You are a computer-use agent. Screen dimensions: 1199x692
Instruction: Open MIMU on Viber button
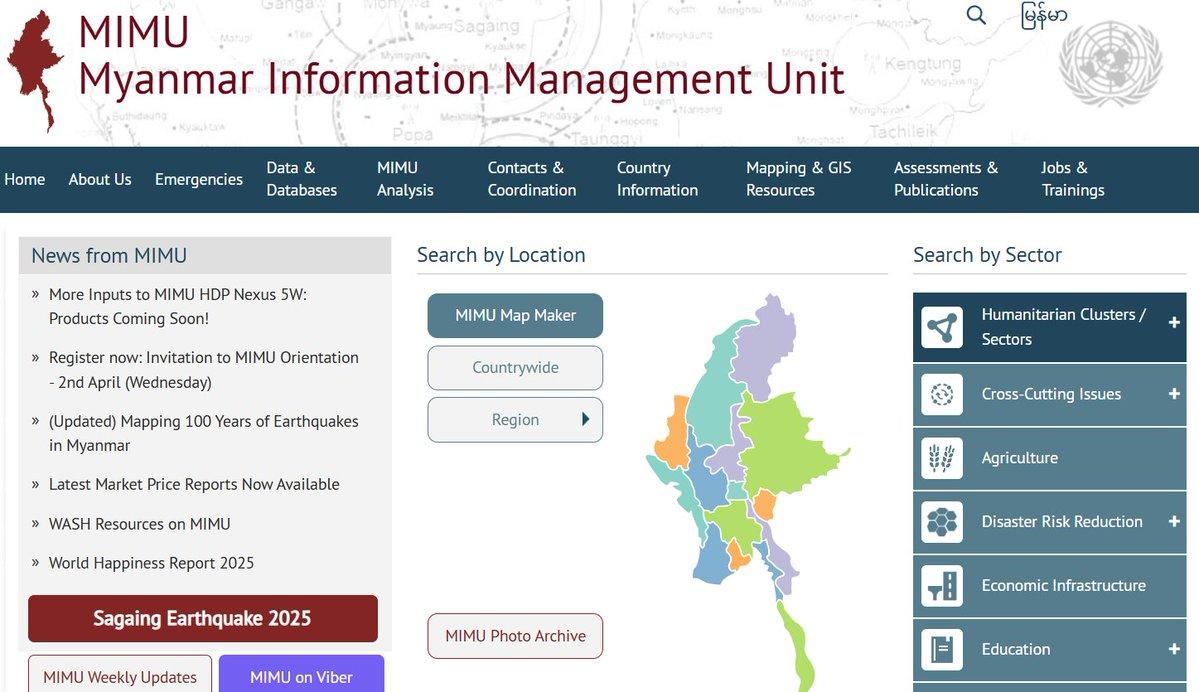pyautogui.click(x=301, y=674)
